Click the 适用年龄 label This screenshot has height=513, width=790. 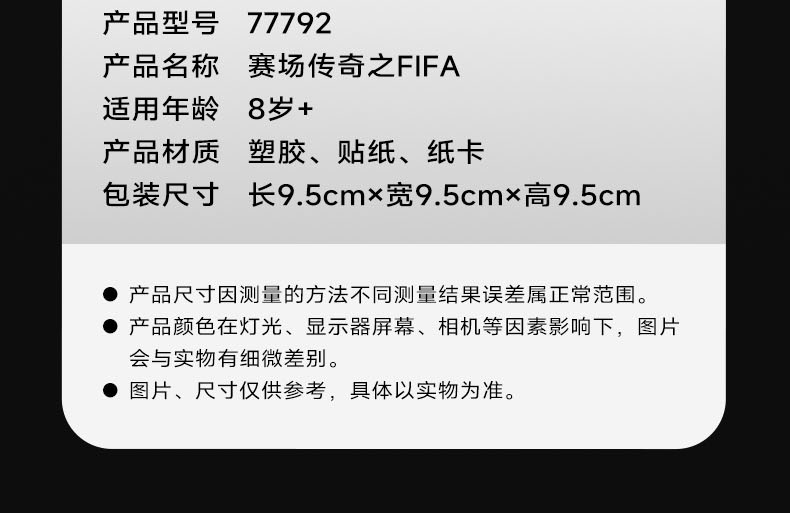(161, 109)
